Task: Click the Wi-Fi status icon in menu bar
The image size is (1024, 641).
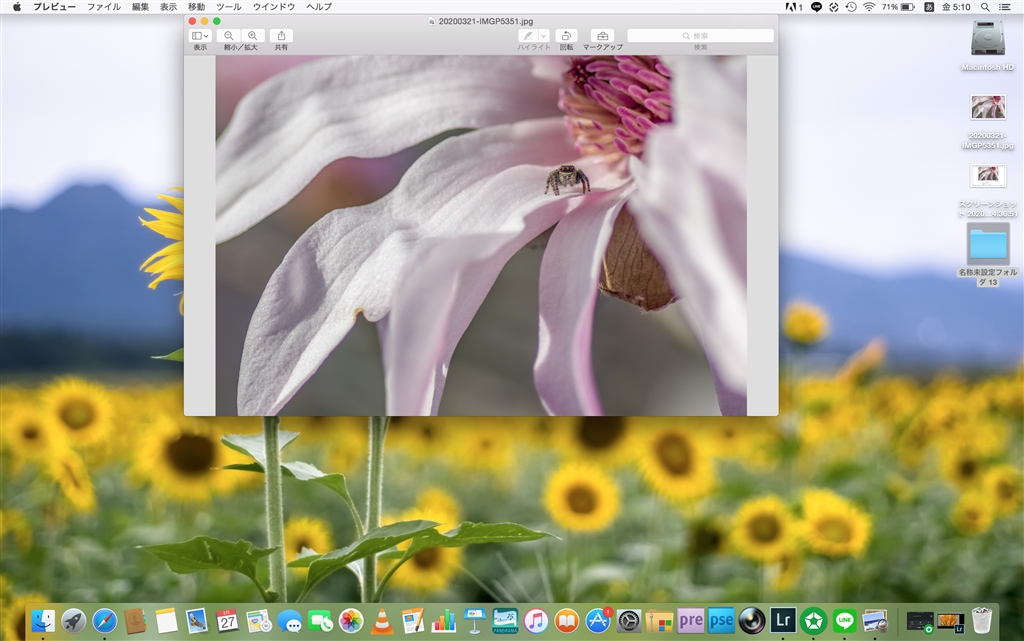Action: pyautogui.click(x=868, y=7)
